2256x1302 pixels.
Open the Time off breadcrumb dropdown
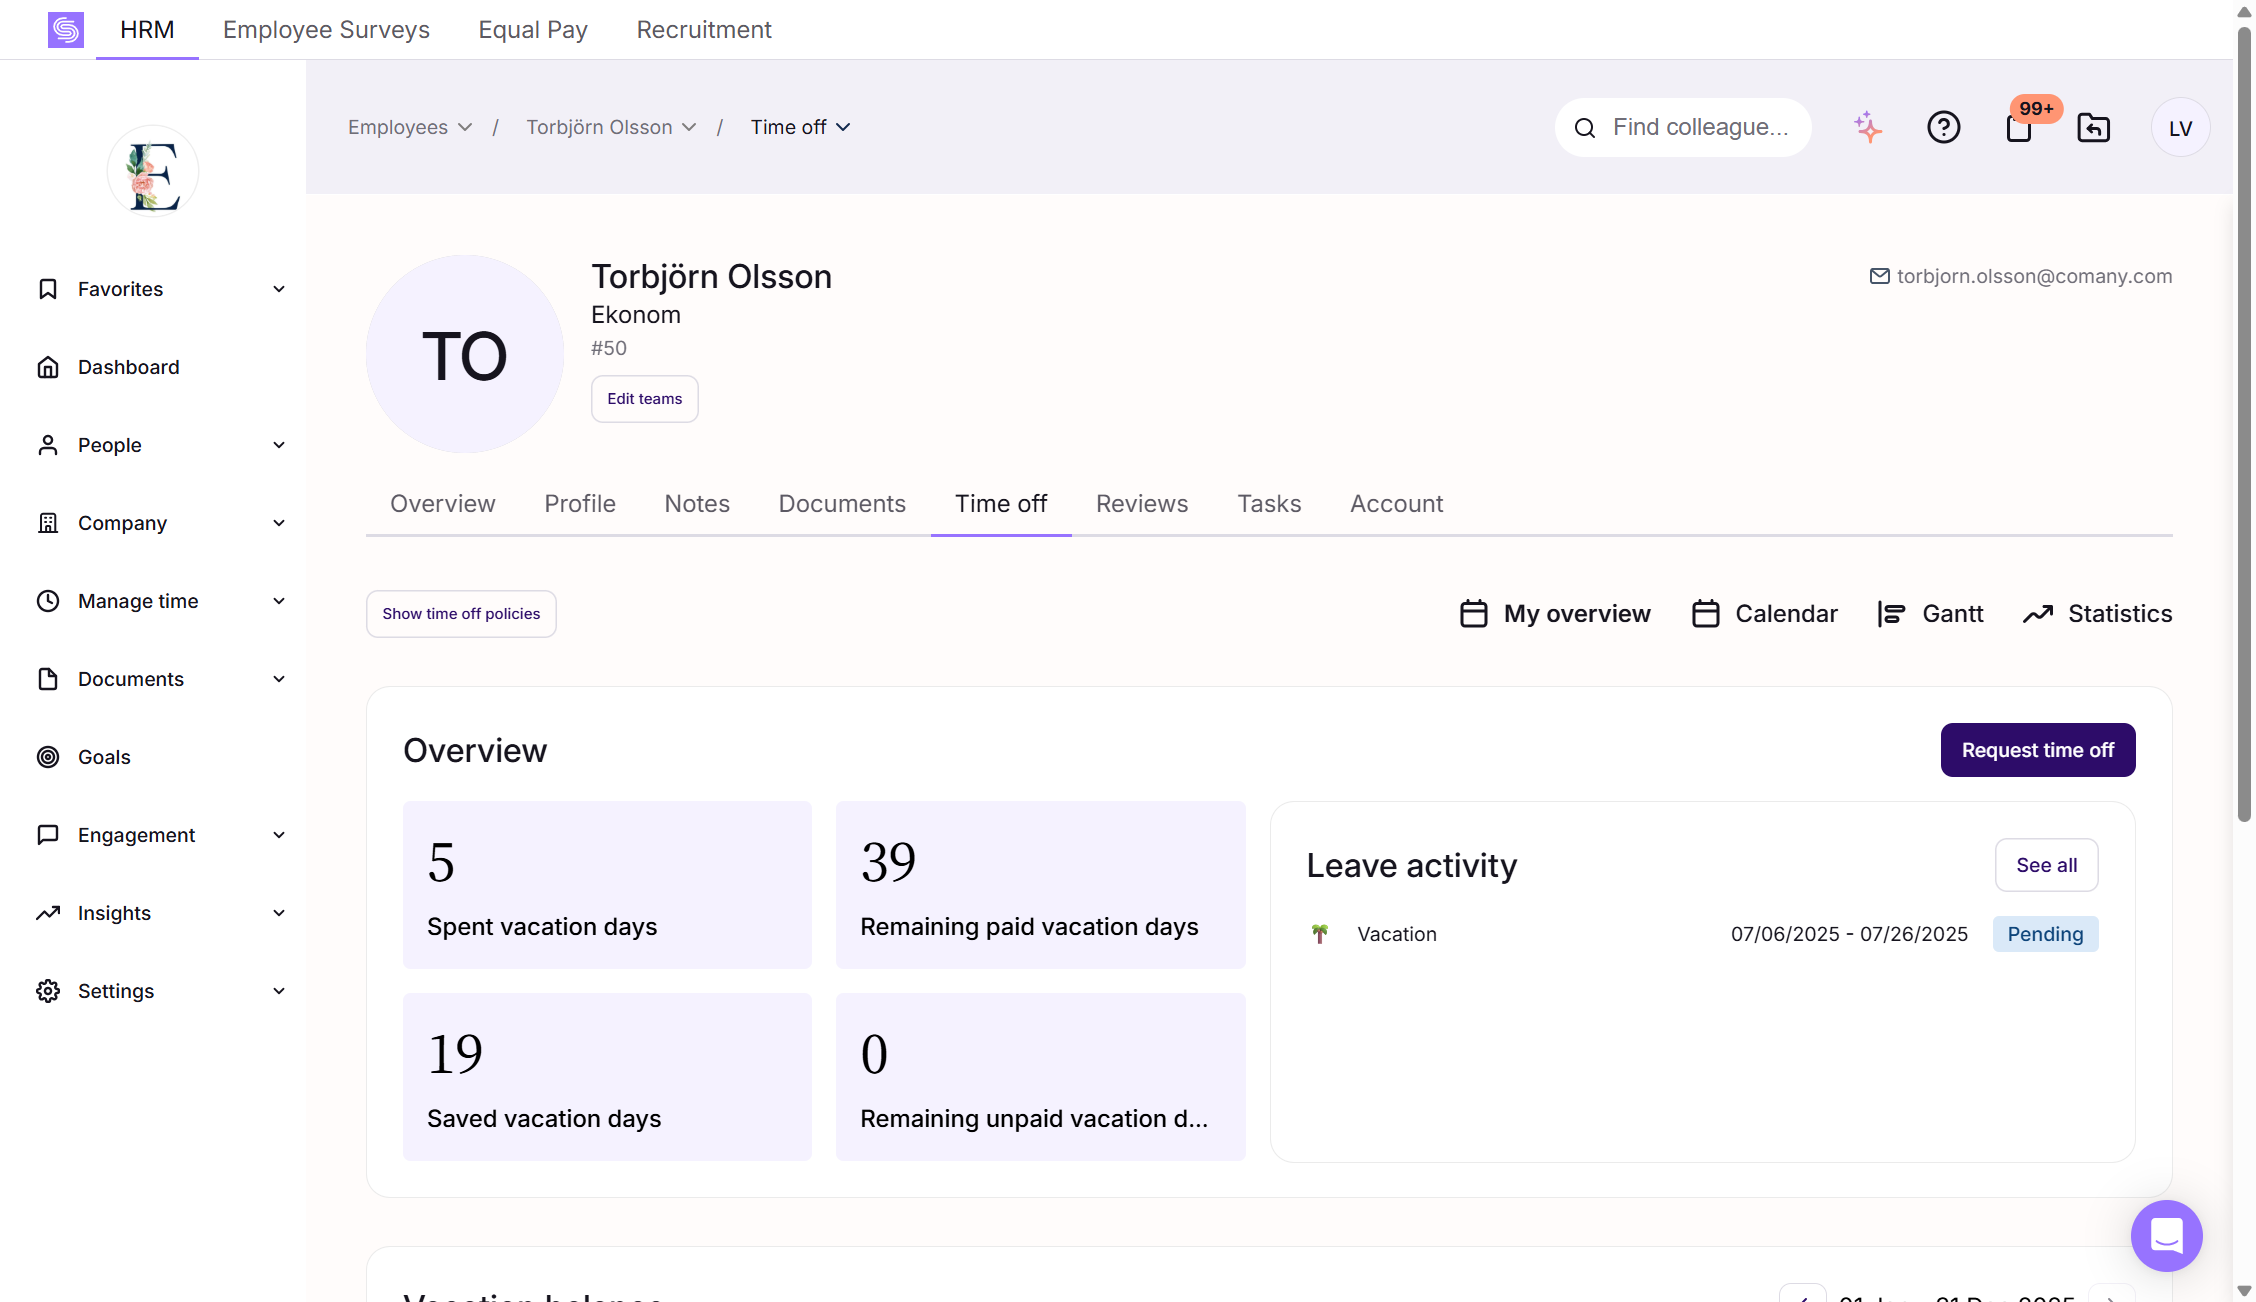pyautogui.click(x=800, y=127)
